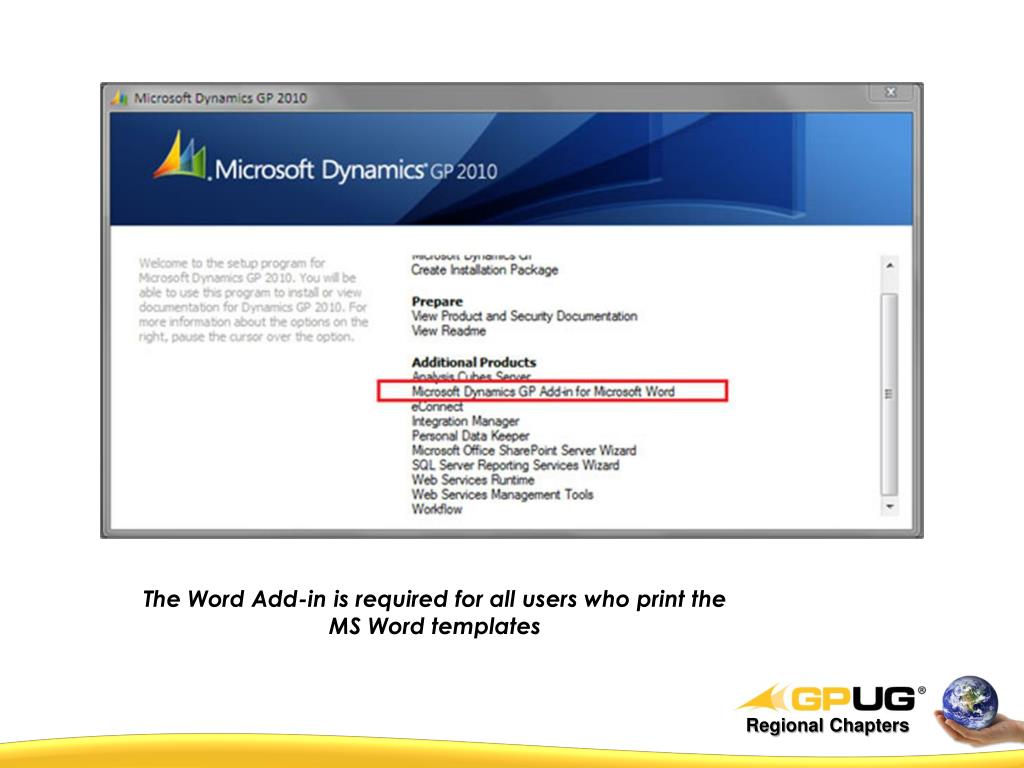Install Microsoft Dynamics GP Add-in for Microsoft Word
The width and height of the screenshot is (1024, 768).
pos(543,391)
